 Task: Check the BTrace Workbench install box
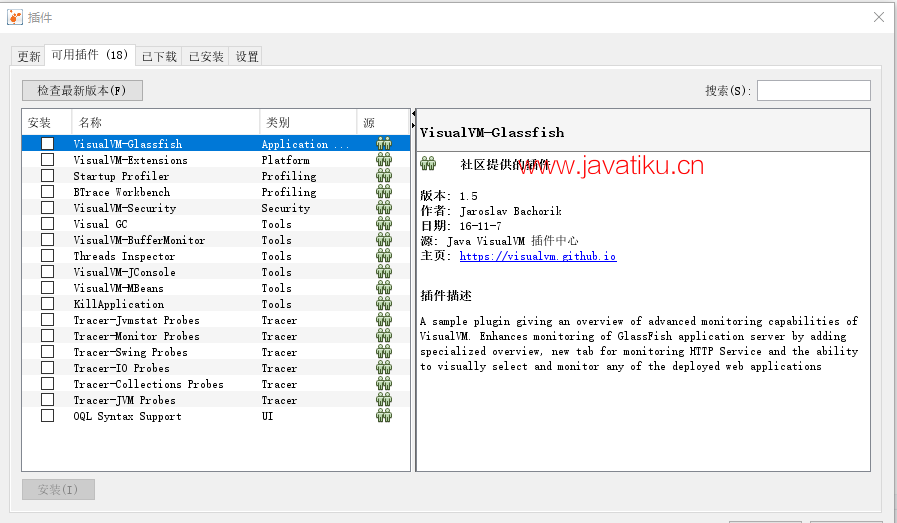(x=47, y=192)
